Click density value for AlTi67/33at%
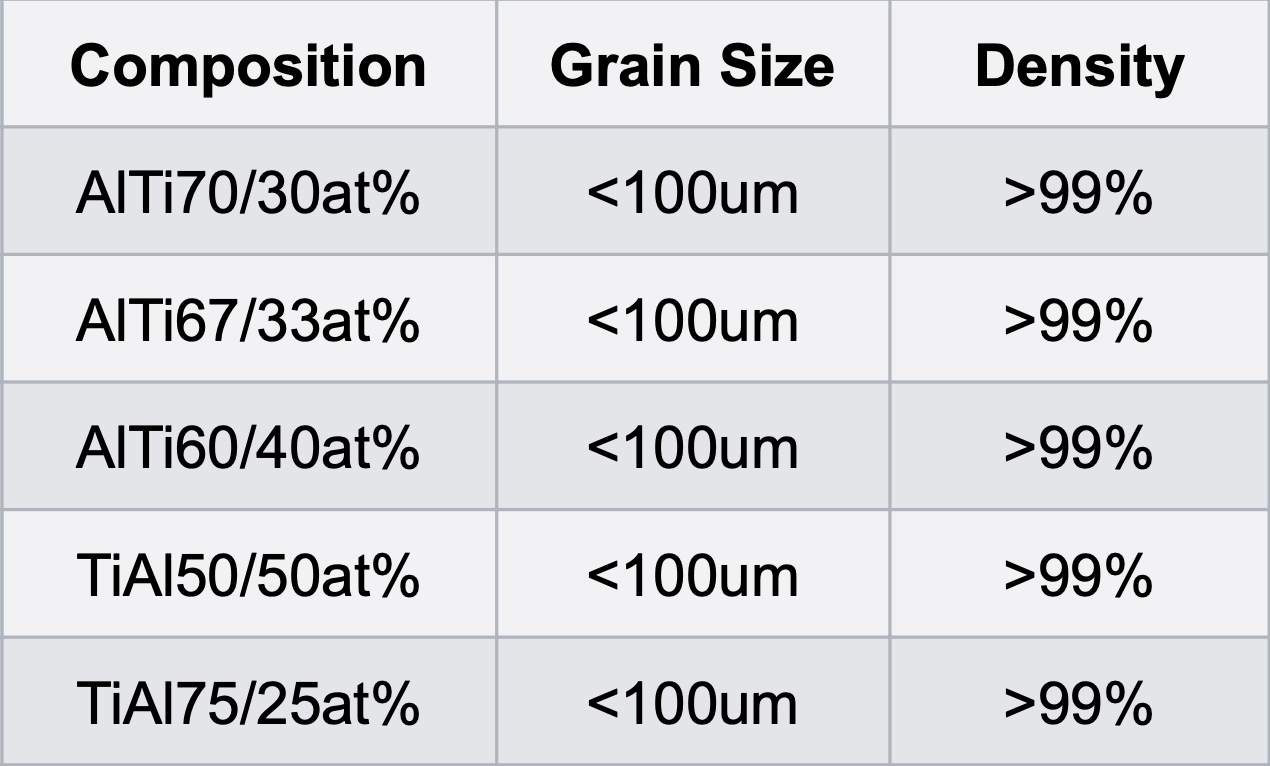 1079,322
